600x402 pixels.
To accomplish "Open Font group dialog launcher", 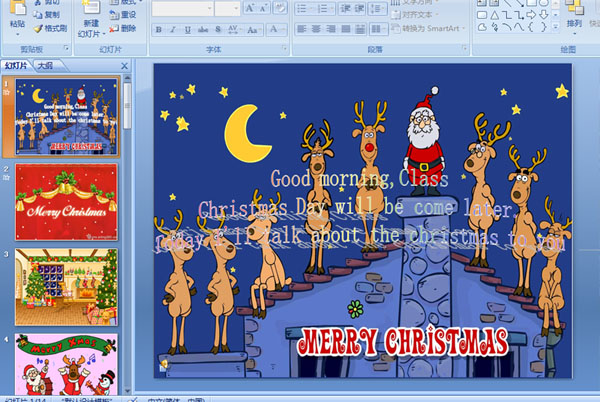I will pyautogui.click(x=284, y=48).
